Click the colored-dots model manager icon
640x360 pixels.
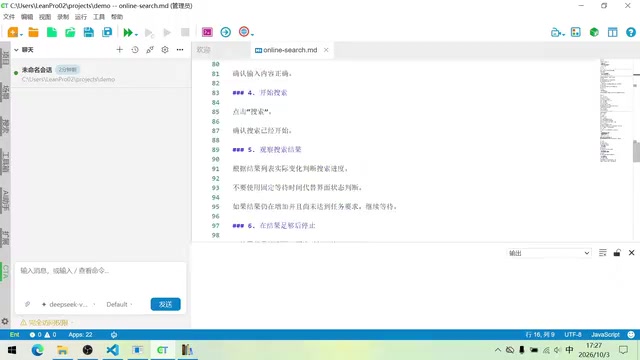(576, 32)
